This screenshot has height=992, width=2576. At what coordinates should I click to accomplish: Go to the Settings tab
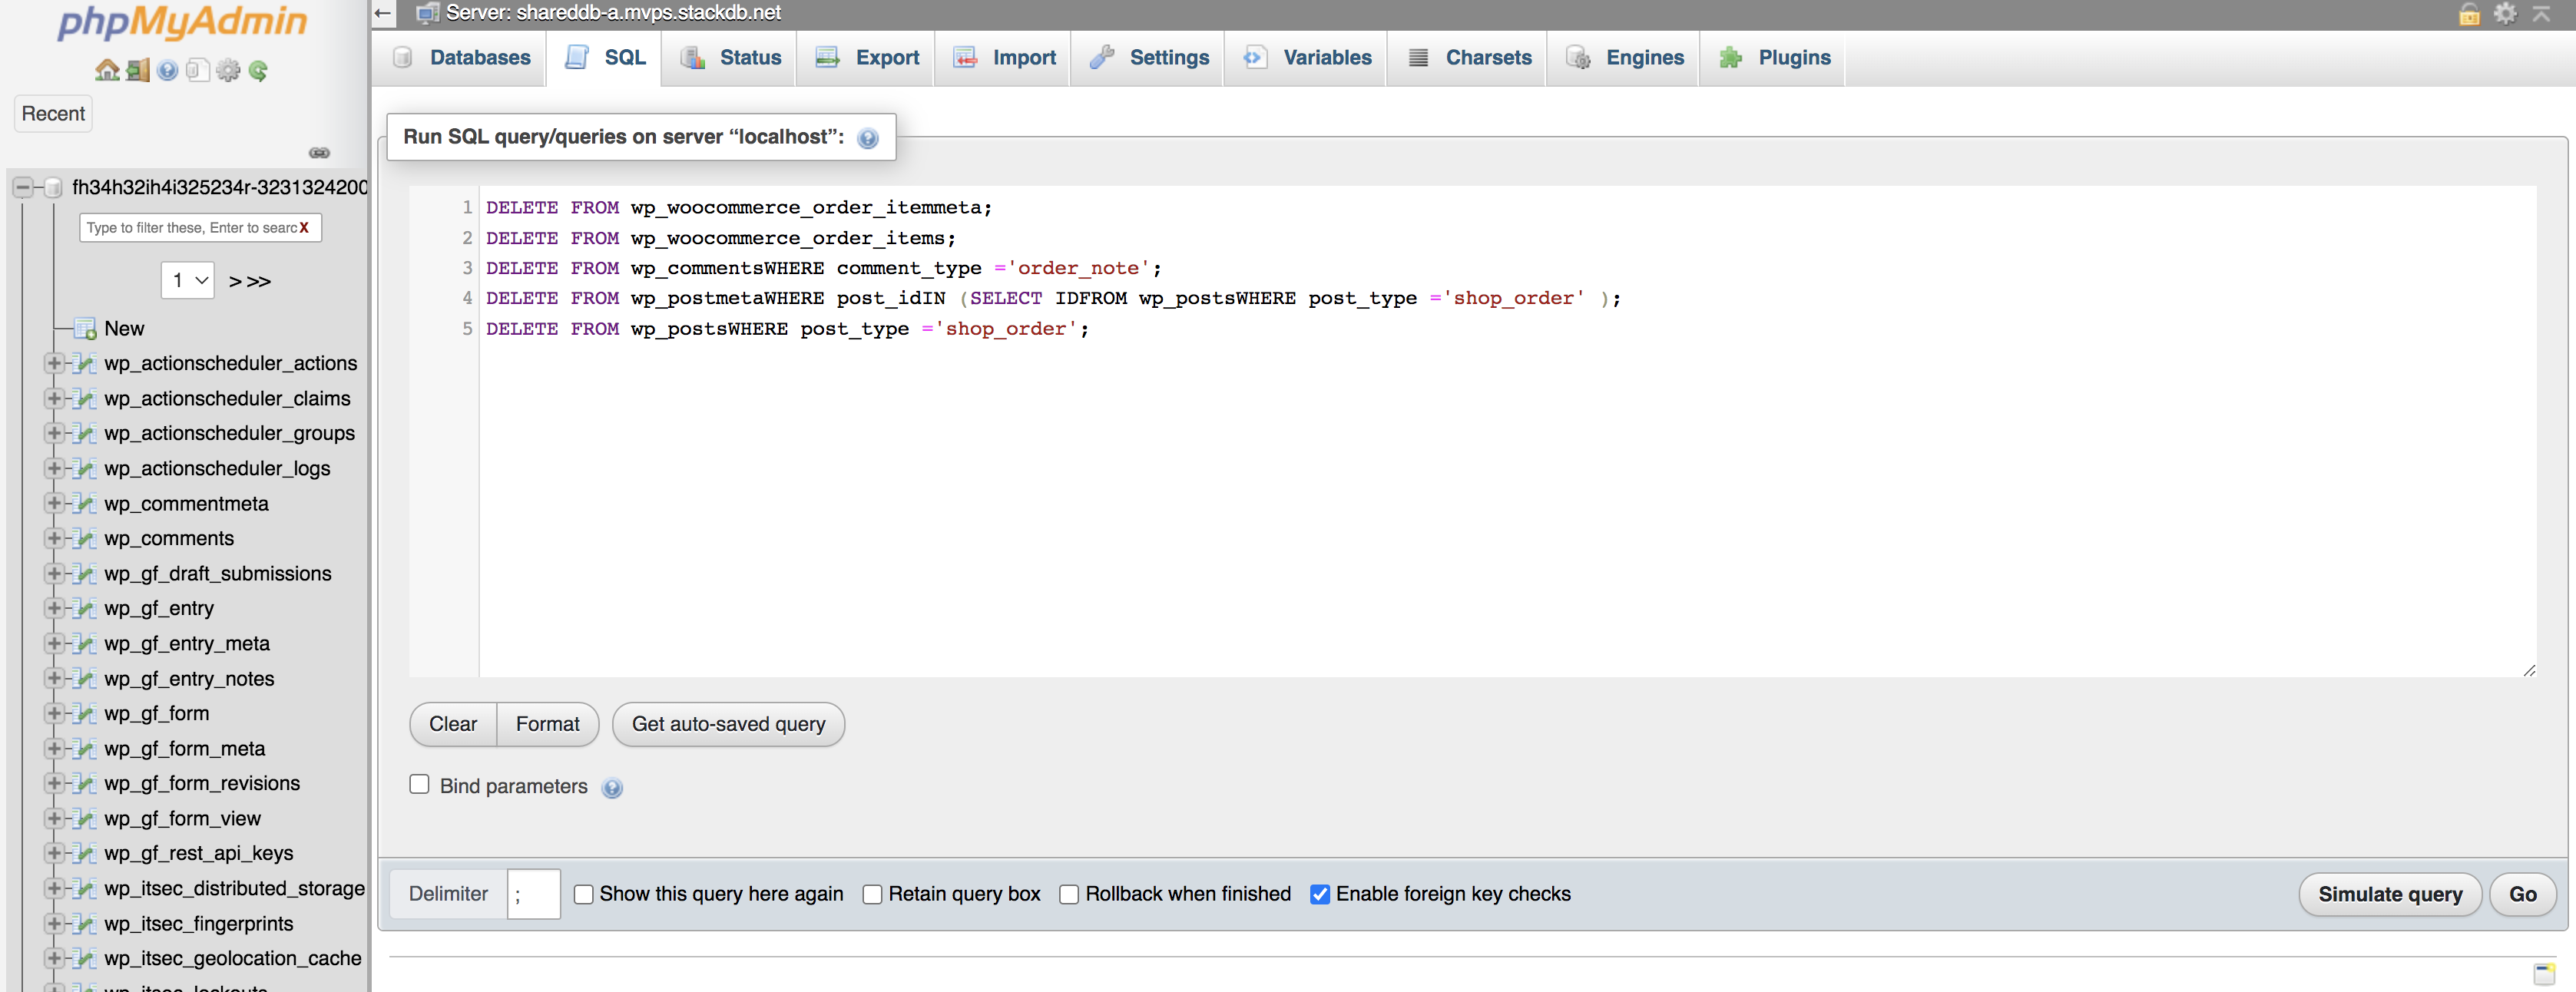click(x=1148, y=58)
